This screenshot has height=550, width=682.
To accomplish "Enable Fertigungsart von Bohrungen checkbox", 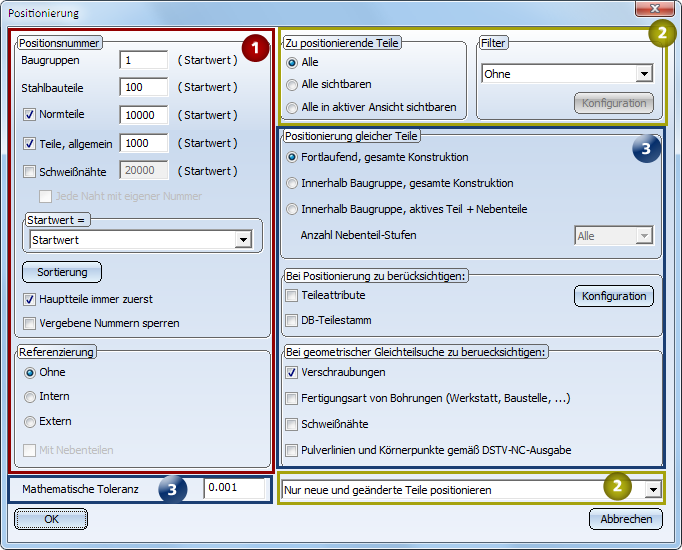I will point(291,398).
